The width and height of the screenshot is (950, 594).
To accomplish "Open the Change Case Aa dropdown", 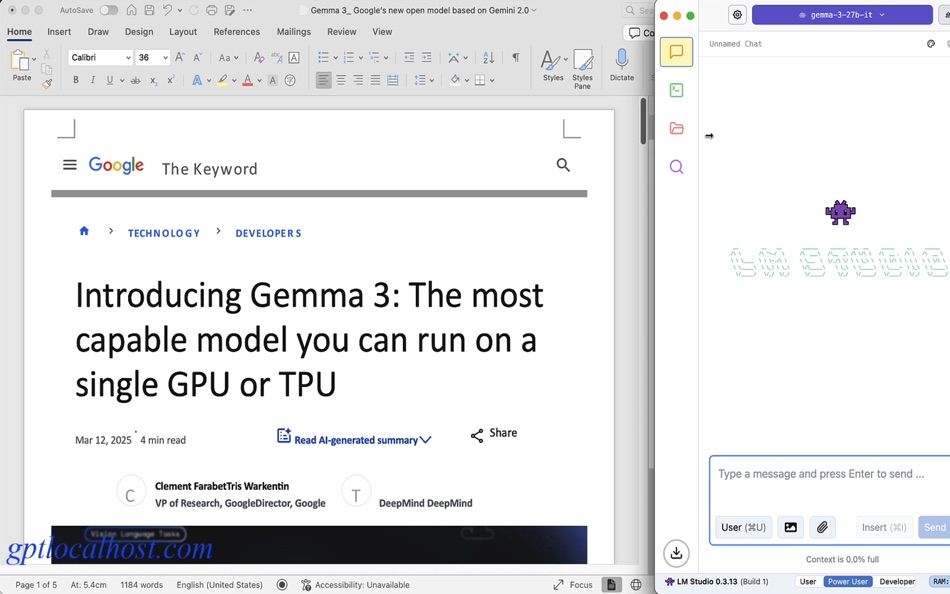I will point(228,58).
